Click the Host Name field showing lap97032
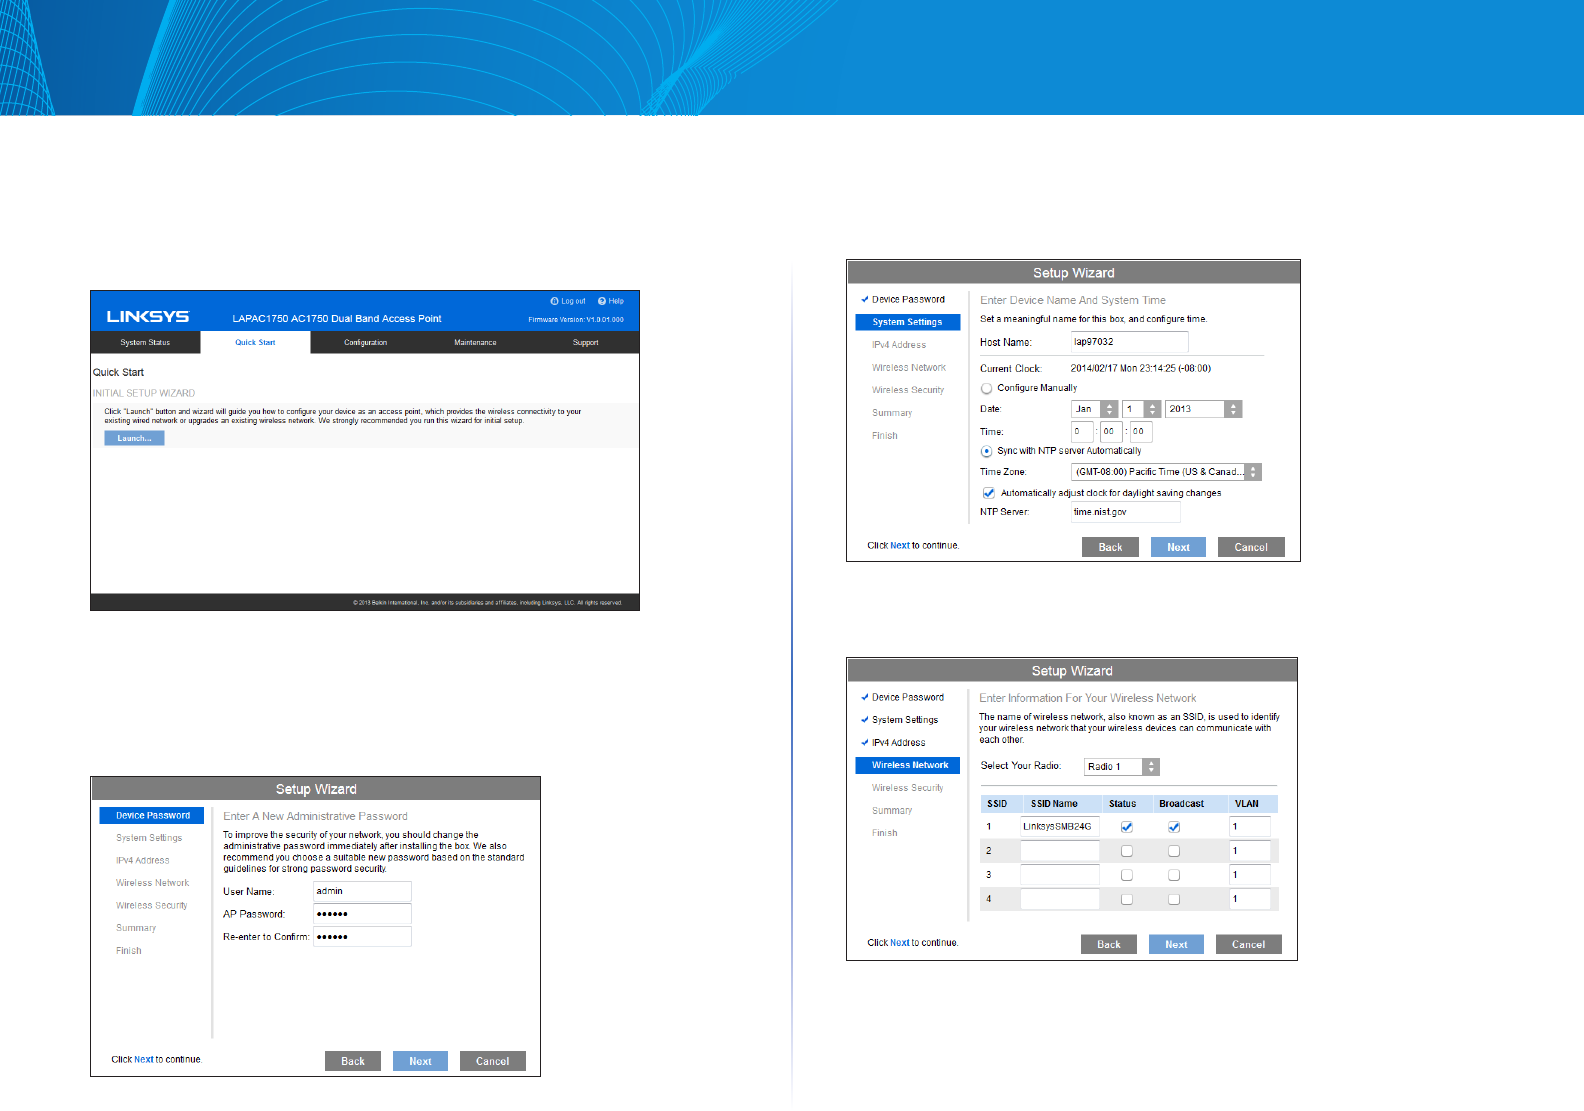Viewport: 1584px width, 1111px height. 1129,342
